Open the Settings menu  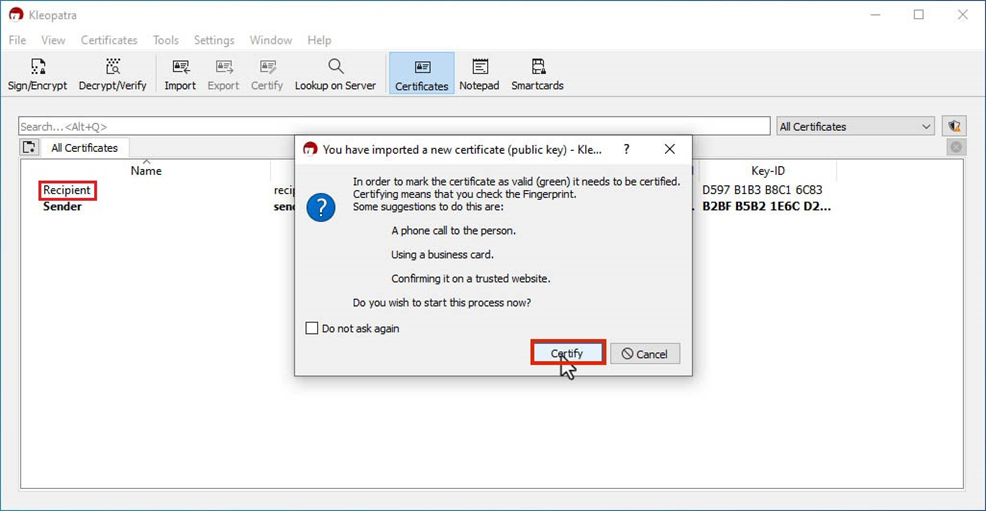pos(214,40)
